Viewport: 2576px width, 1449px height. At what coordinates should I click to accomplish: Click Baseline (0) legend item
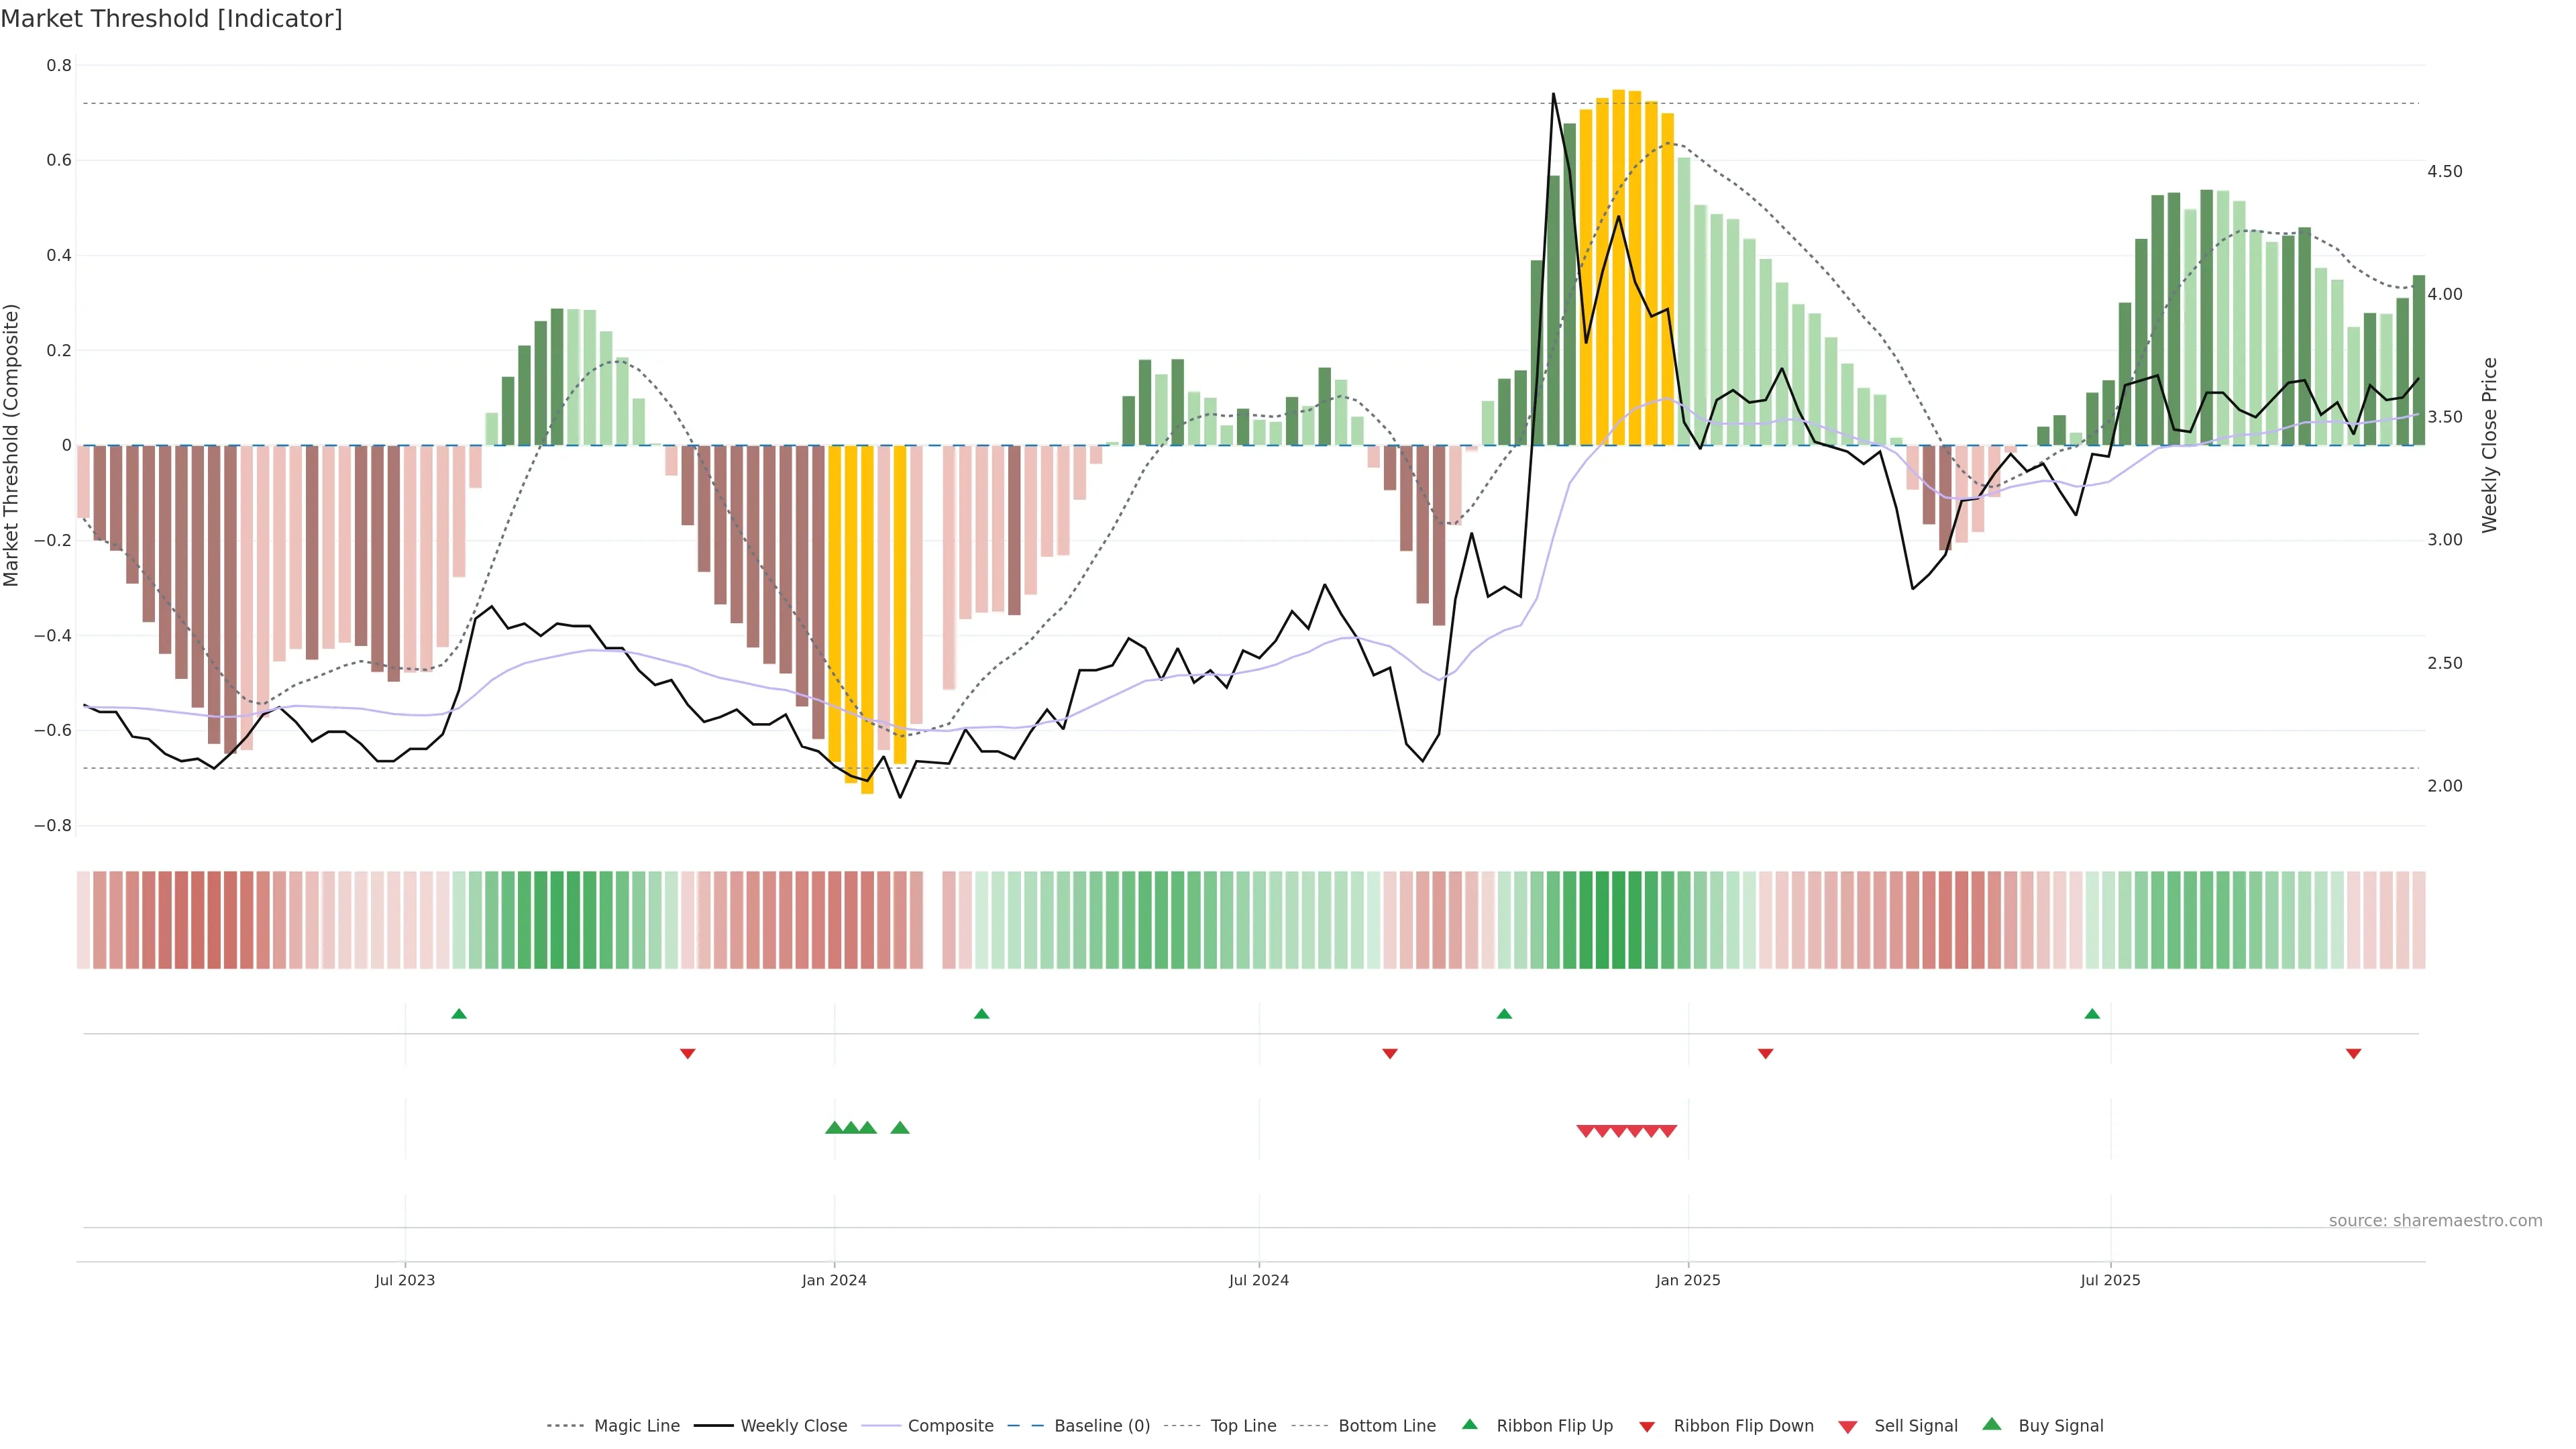click(1101, 1425)
